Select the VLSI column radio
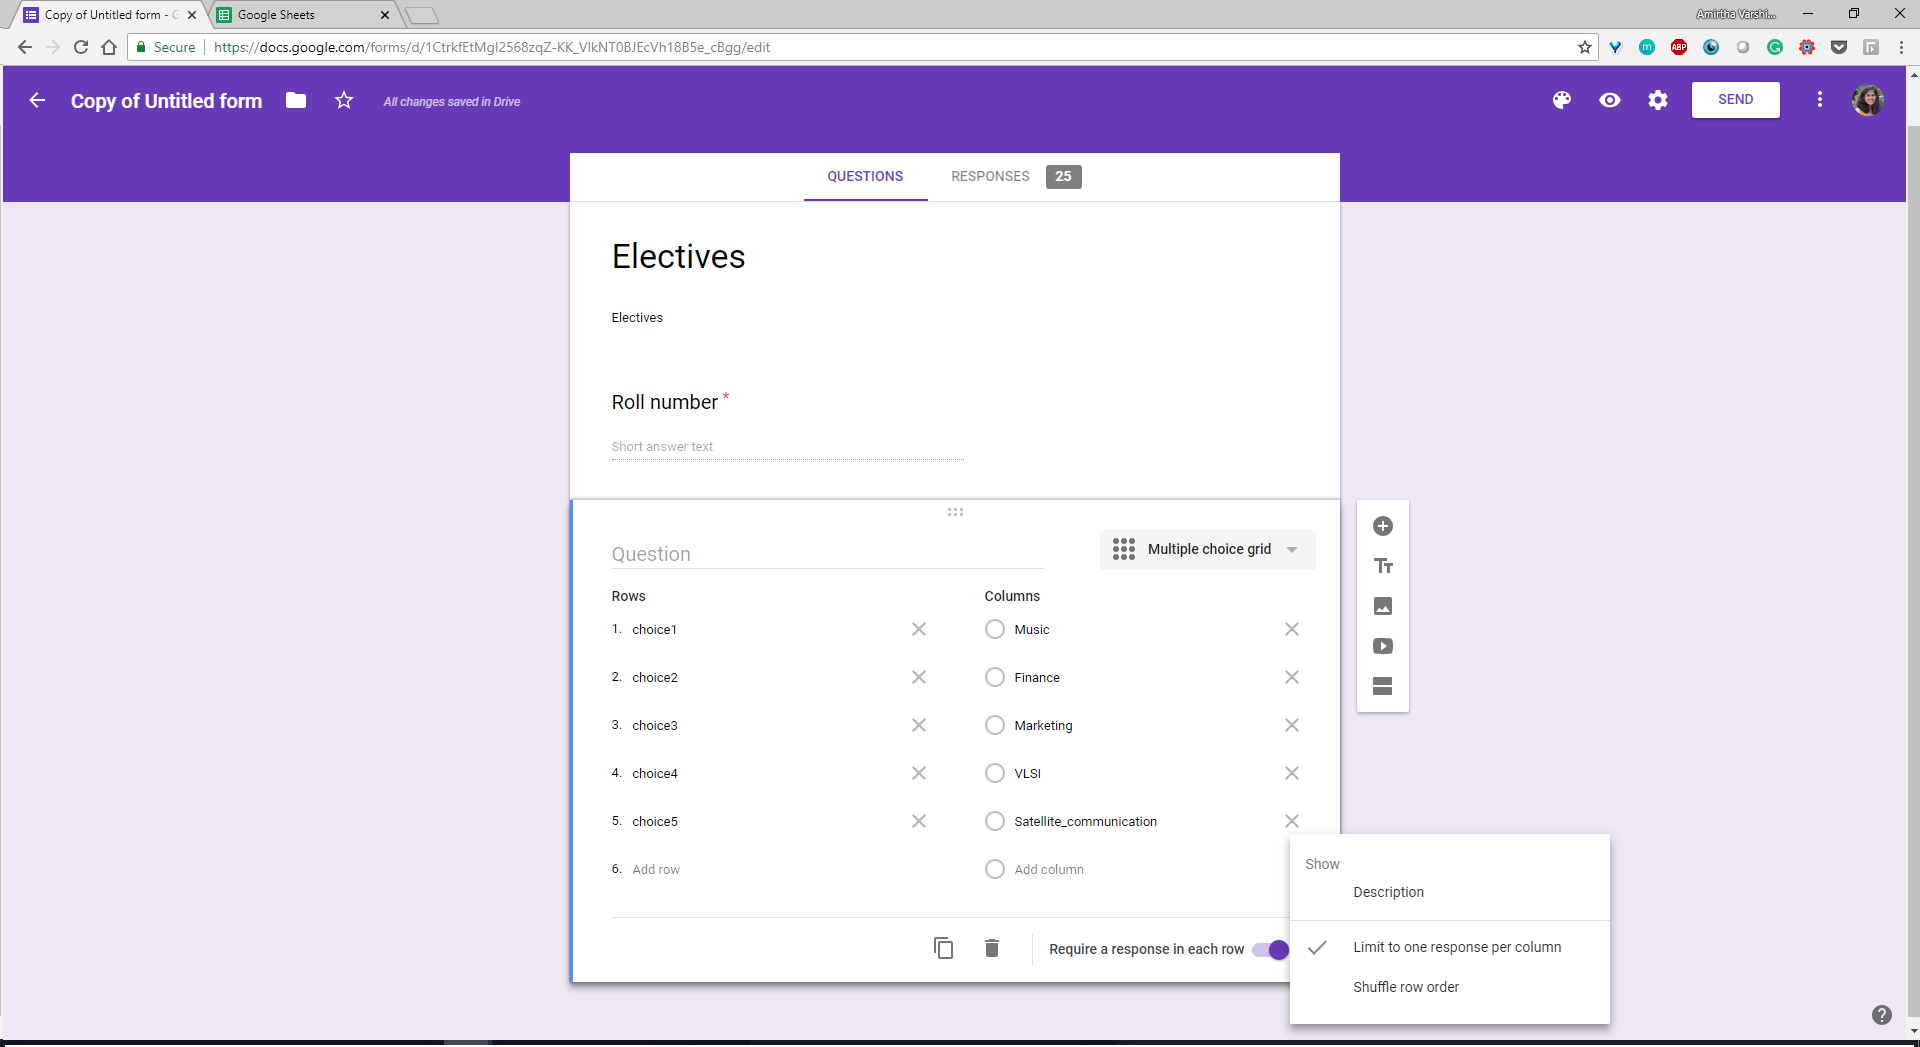Image resolution: width=1920 pixels, height=1047 pixels. 995,773
